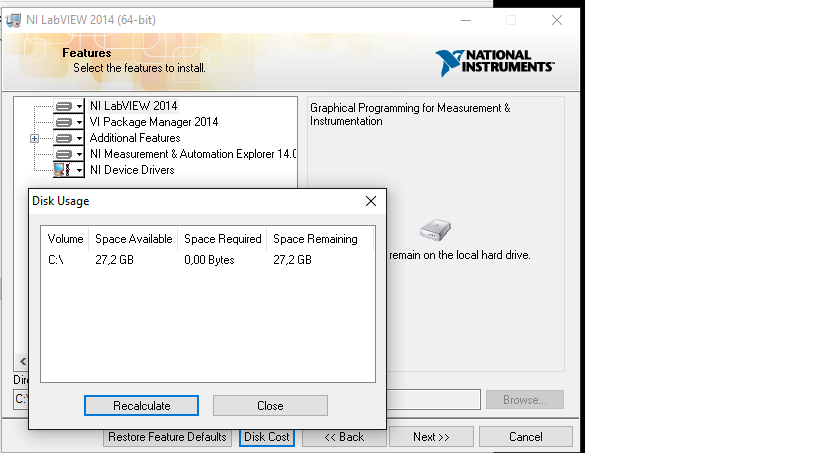Proceed with the Next >> button

(x=431, y=437)
